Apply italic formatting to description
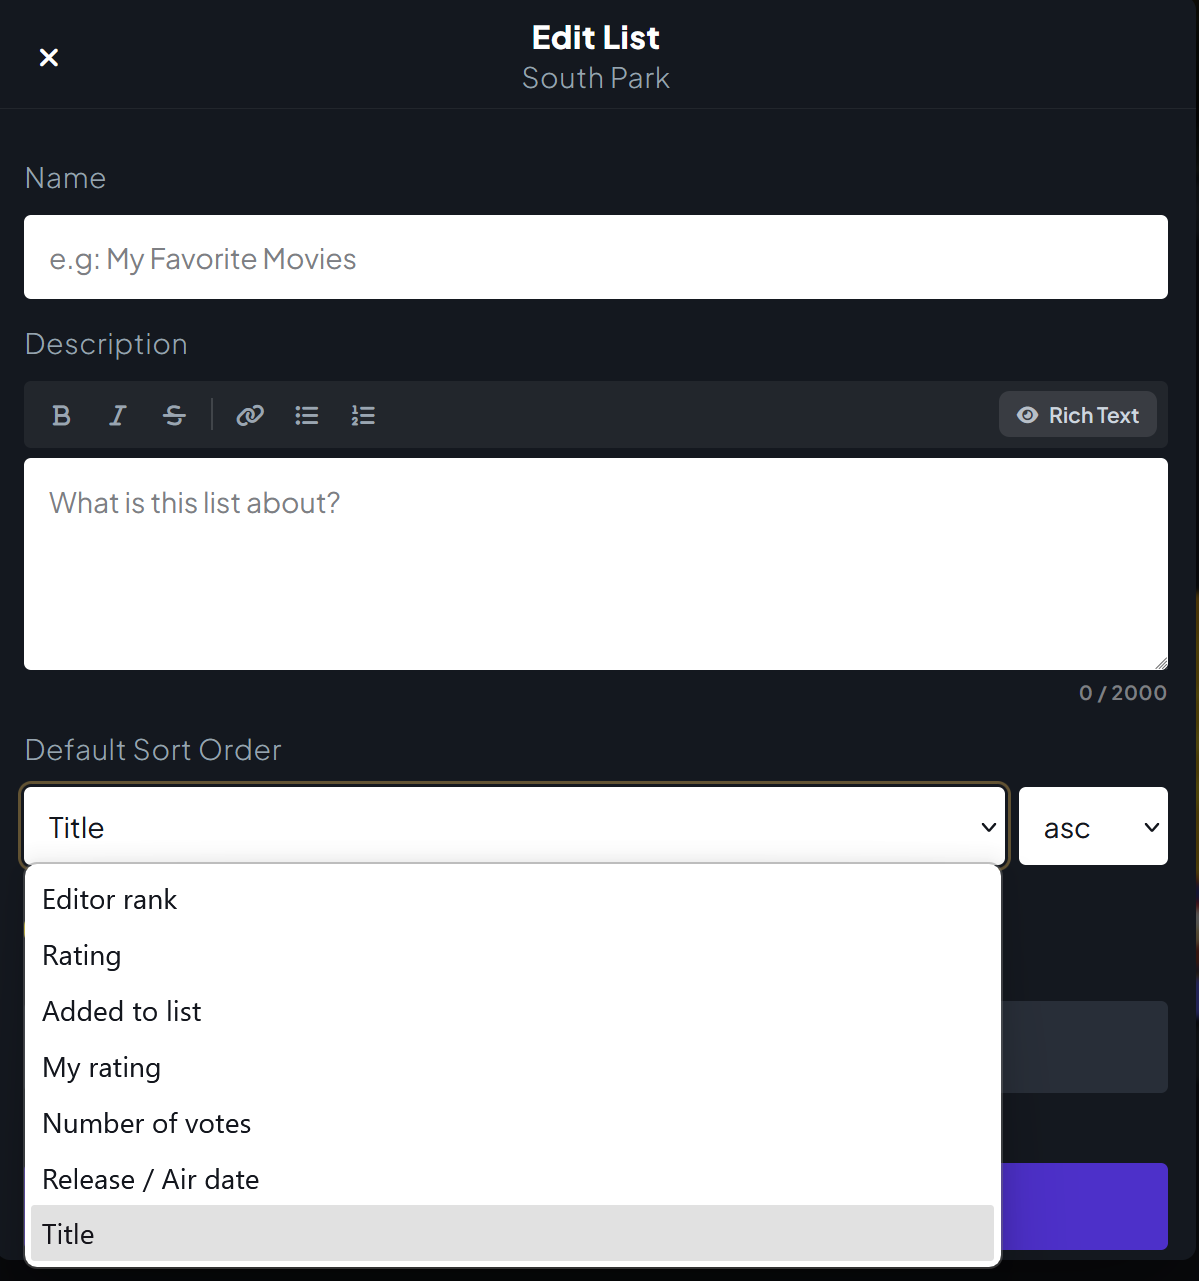Screen dimensions: 1199x1281 [117, 415]
